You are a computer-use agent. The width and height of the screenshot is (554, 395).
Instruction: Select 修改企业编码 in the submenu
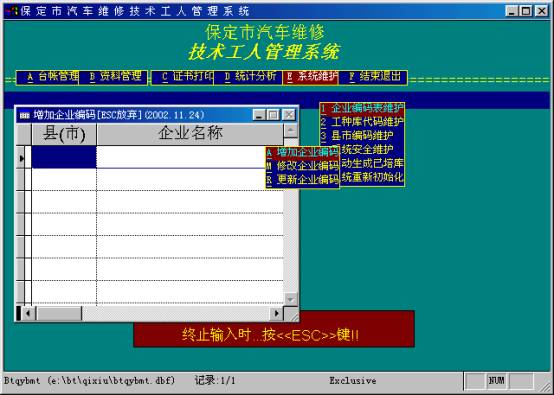click(303, 166)
